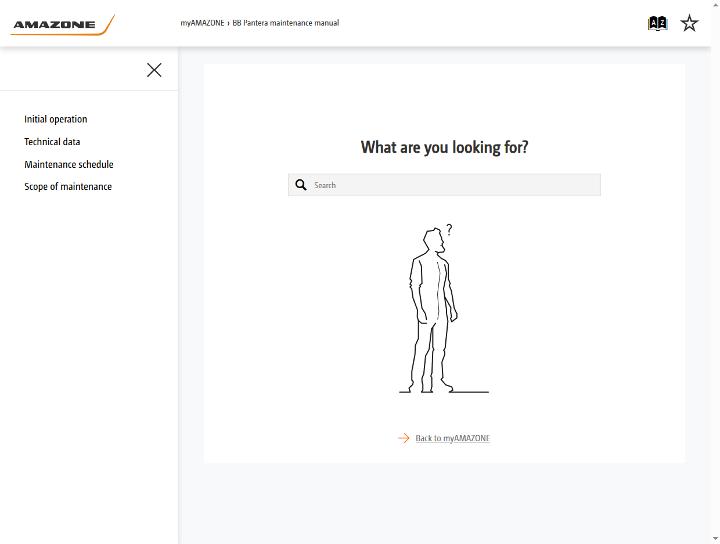Click the orange arrow beside Back link
This screenshot has height=544, width=720.
click(x=404, y=438)
